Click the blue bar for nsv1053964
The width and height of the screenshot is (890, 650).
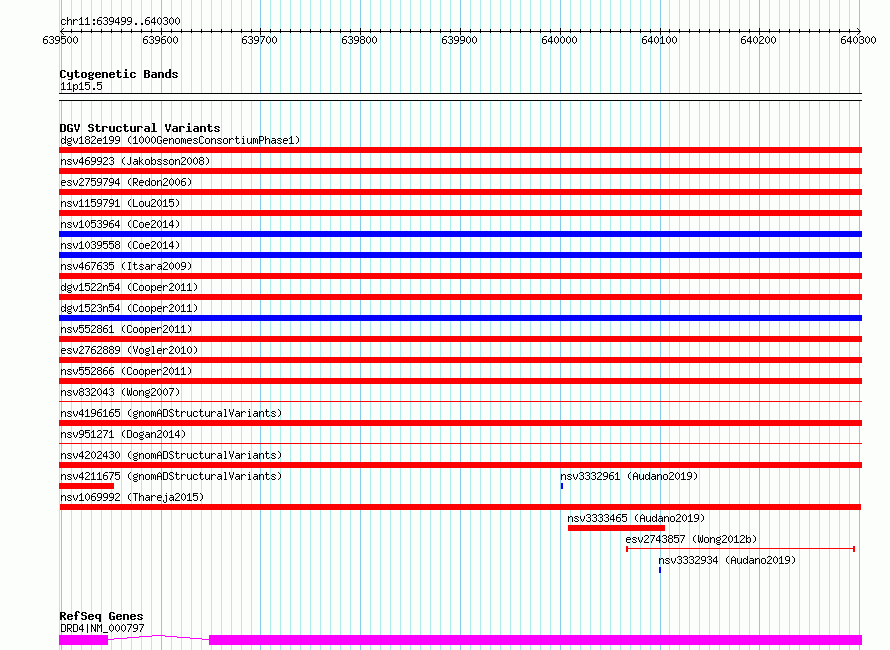coord(460,234)
